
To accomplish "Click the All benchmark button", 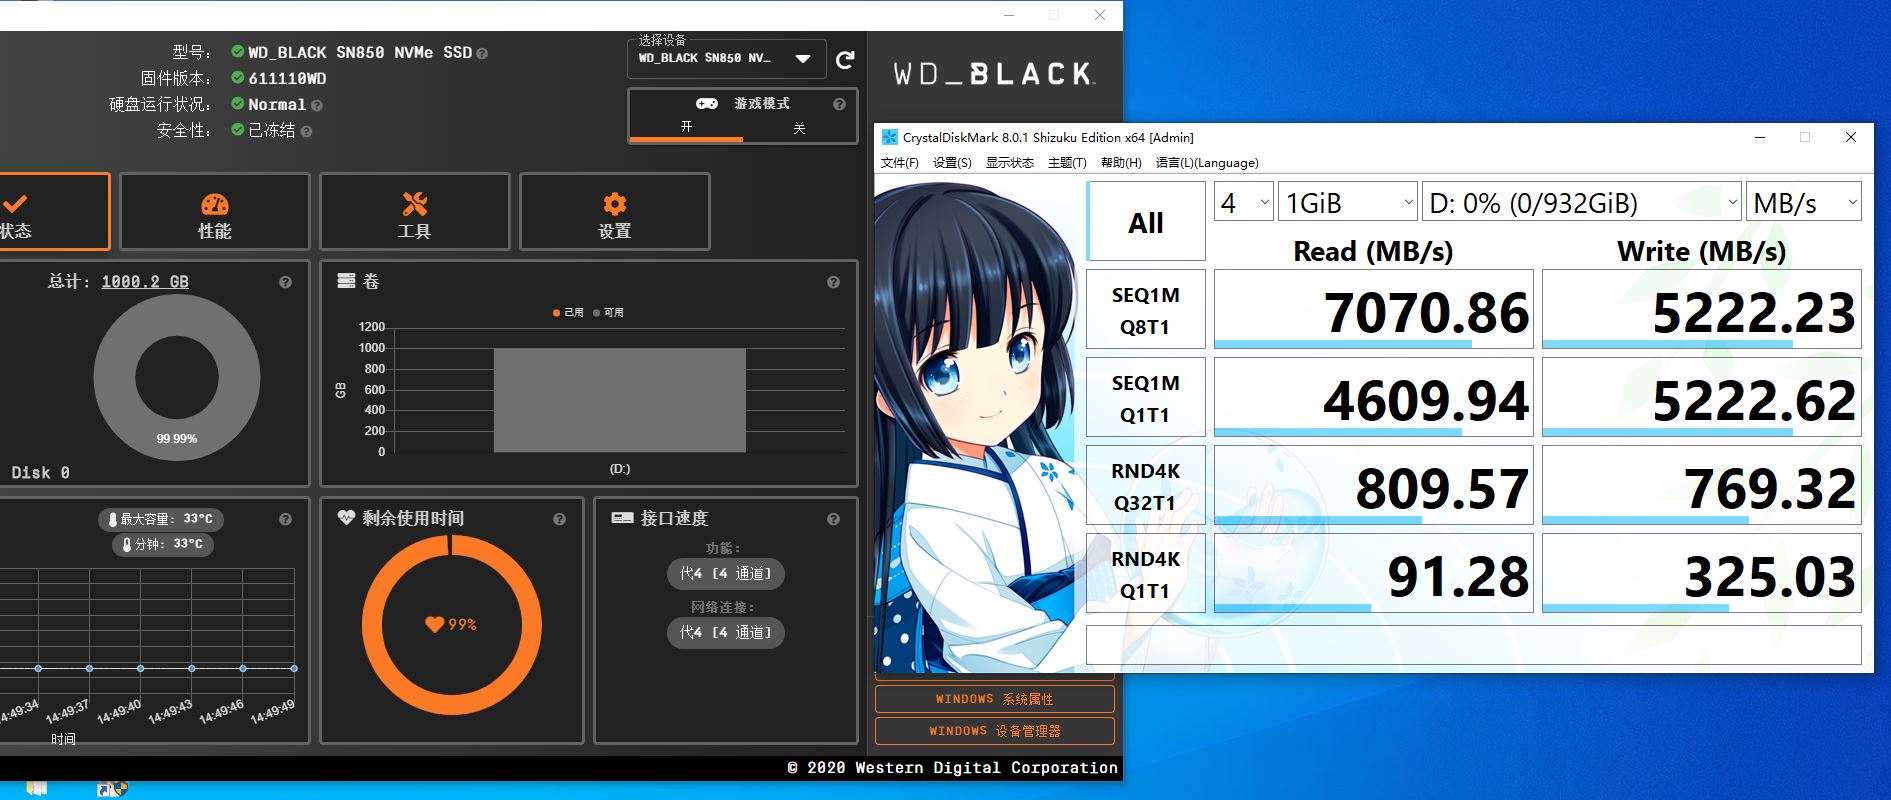I will [x=1146, y=221].
